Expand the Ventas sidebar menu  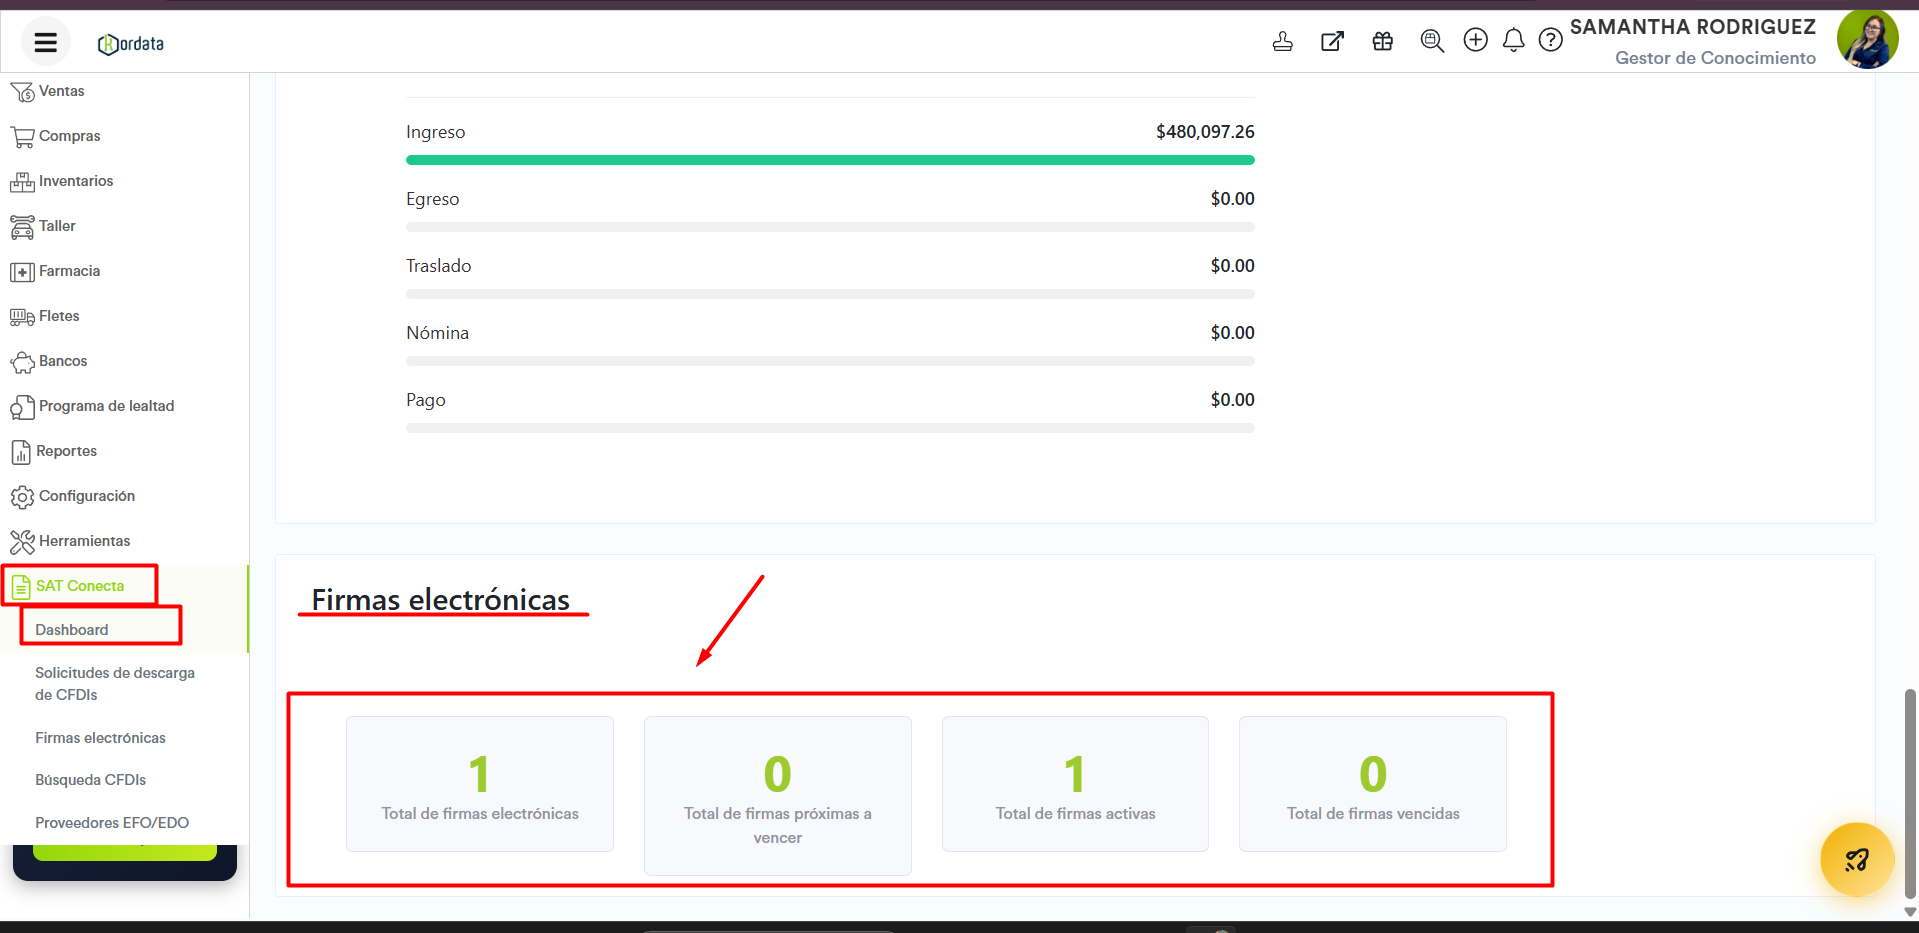pos(61,91)
